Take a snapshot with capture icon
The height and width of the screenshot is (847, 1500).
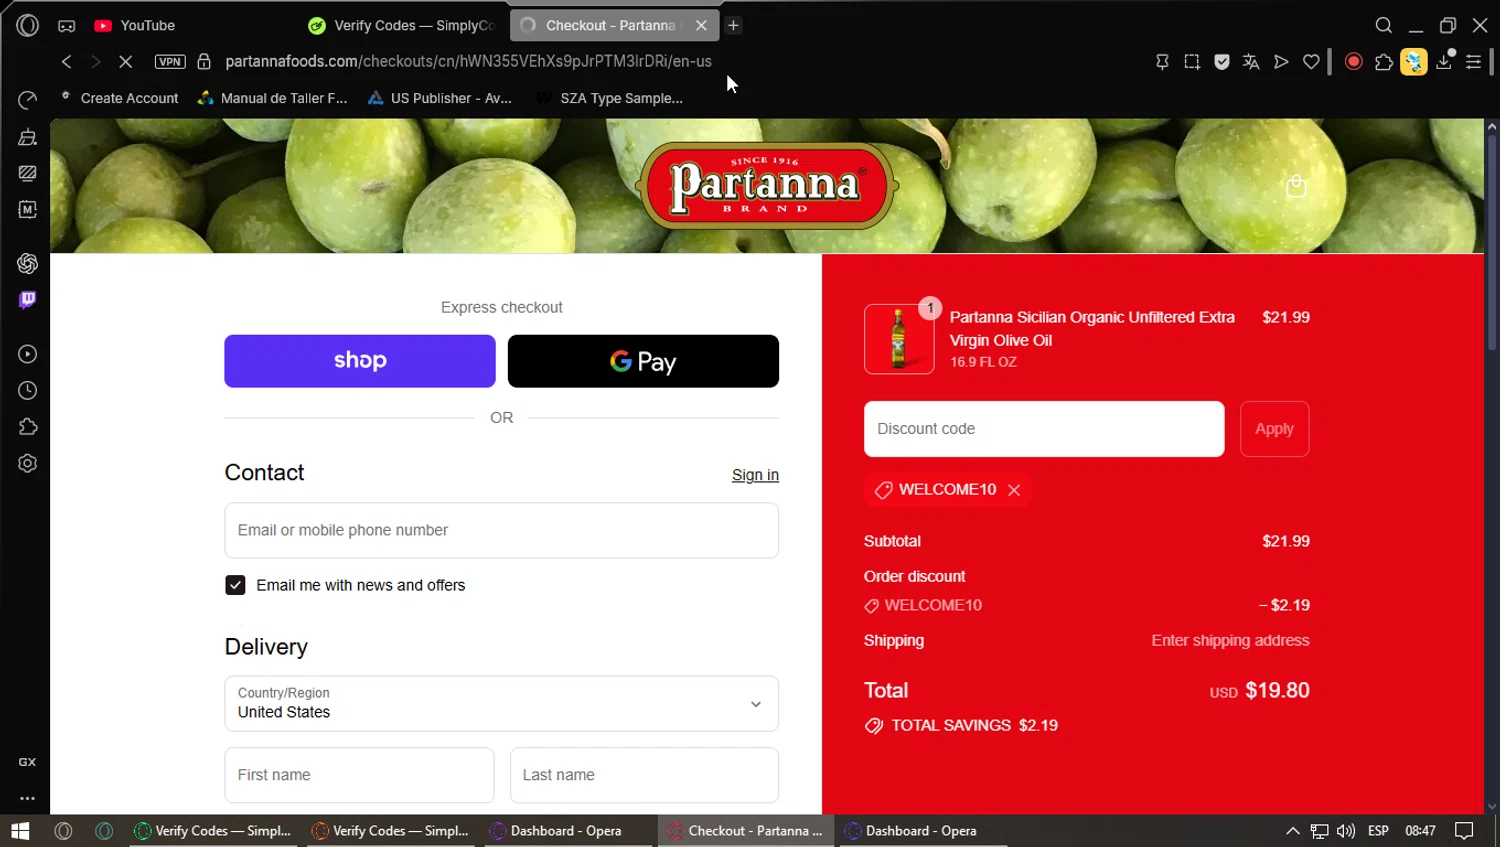[1192, 62]
